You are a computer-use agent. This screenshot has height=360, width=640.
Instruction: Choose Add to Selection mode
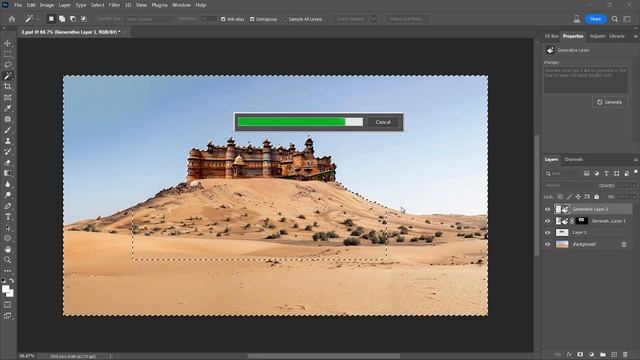(62, 19)
